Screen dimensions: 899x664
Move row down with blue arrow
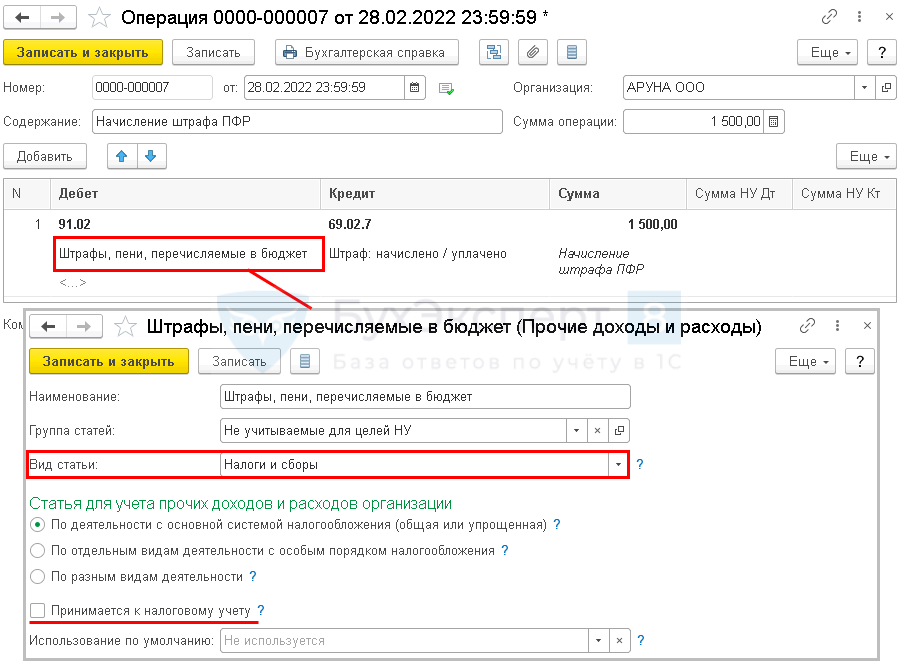pos(151,156)
